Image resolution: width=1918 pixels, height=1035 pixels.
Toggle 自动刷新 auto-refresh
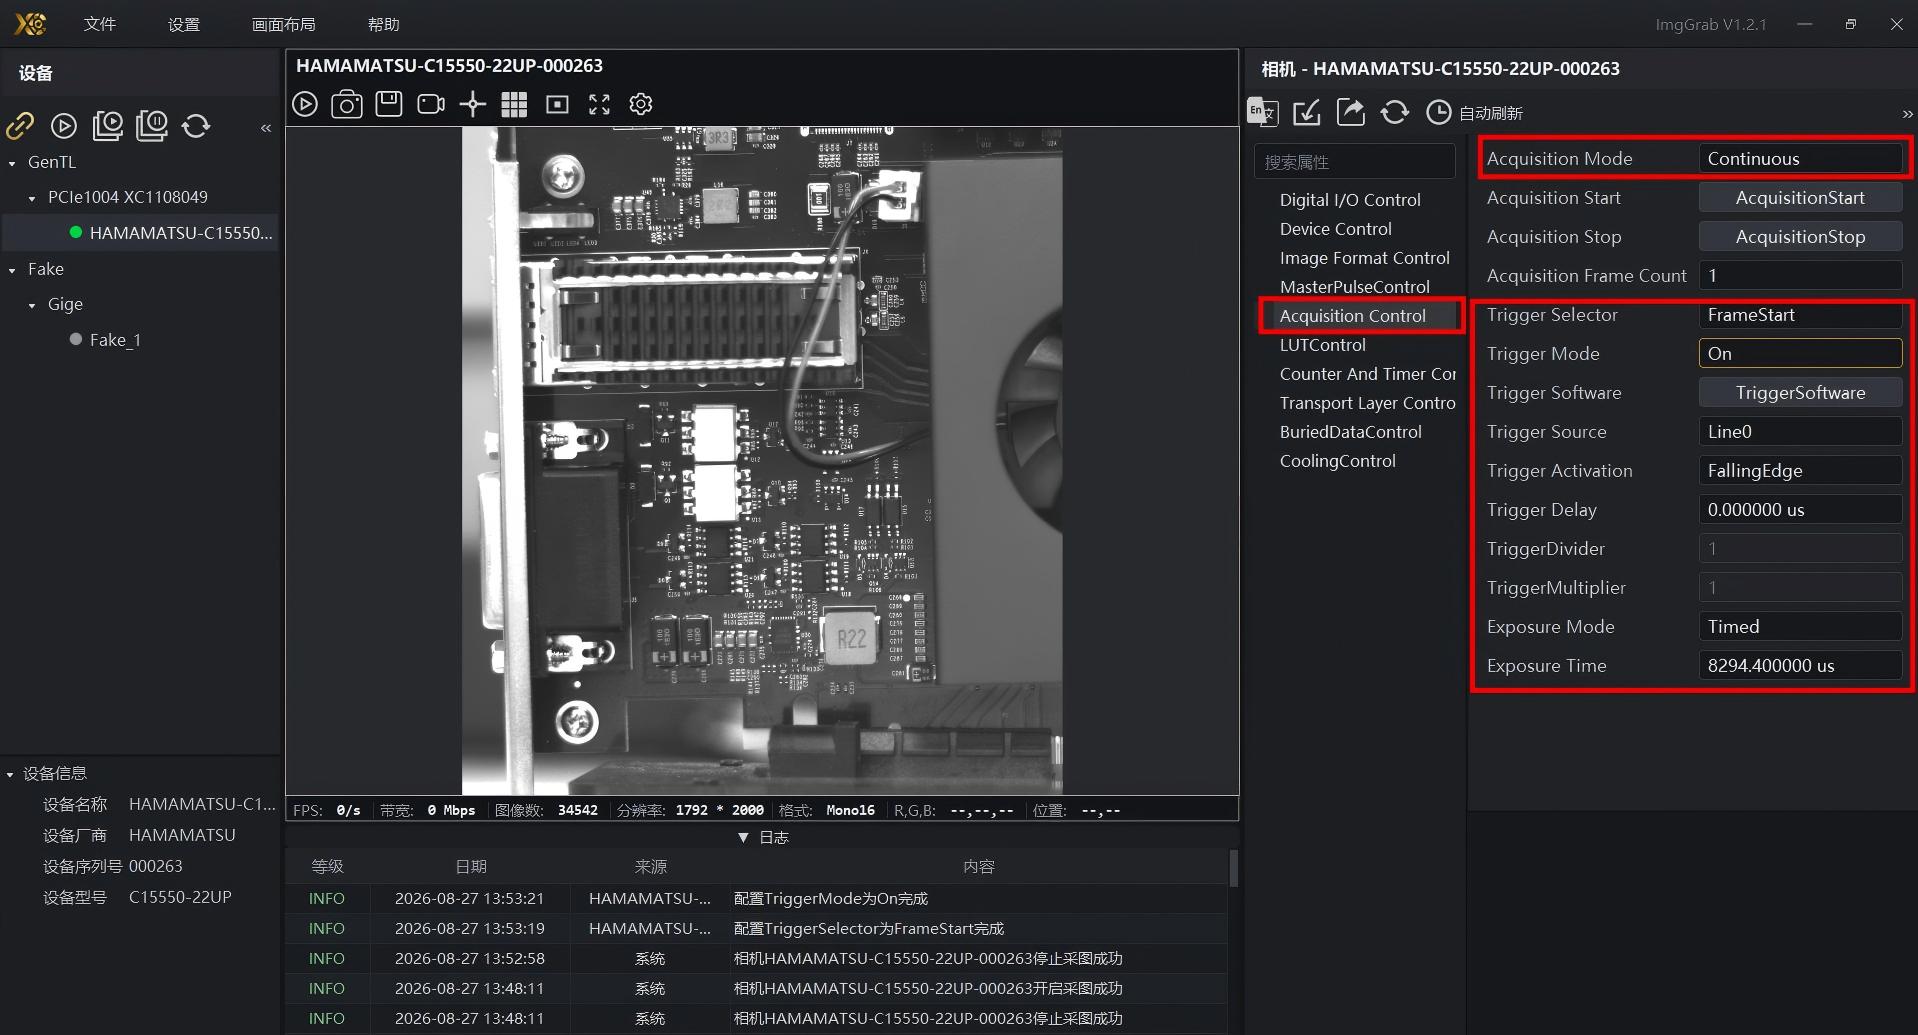click(x=1474, y=113)
